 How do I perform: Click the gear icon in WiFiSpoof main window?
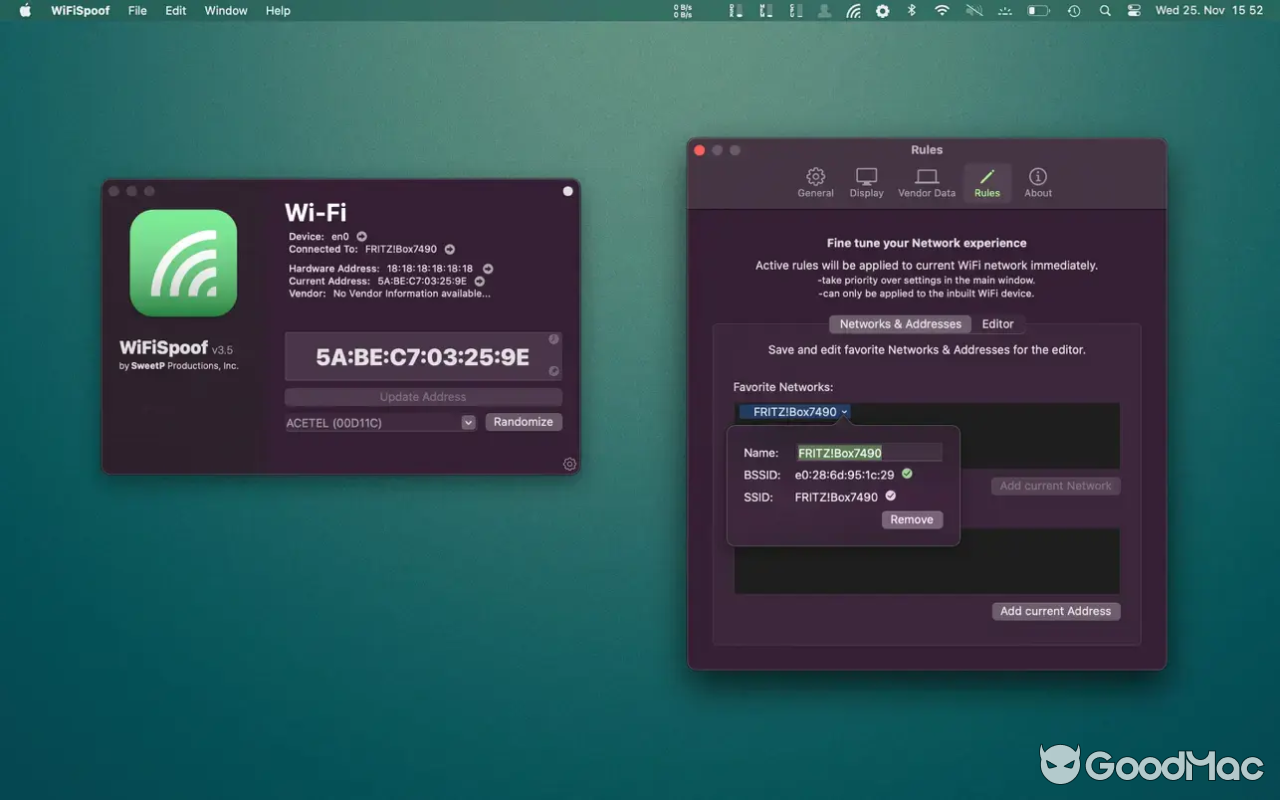(570, 464)
